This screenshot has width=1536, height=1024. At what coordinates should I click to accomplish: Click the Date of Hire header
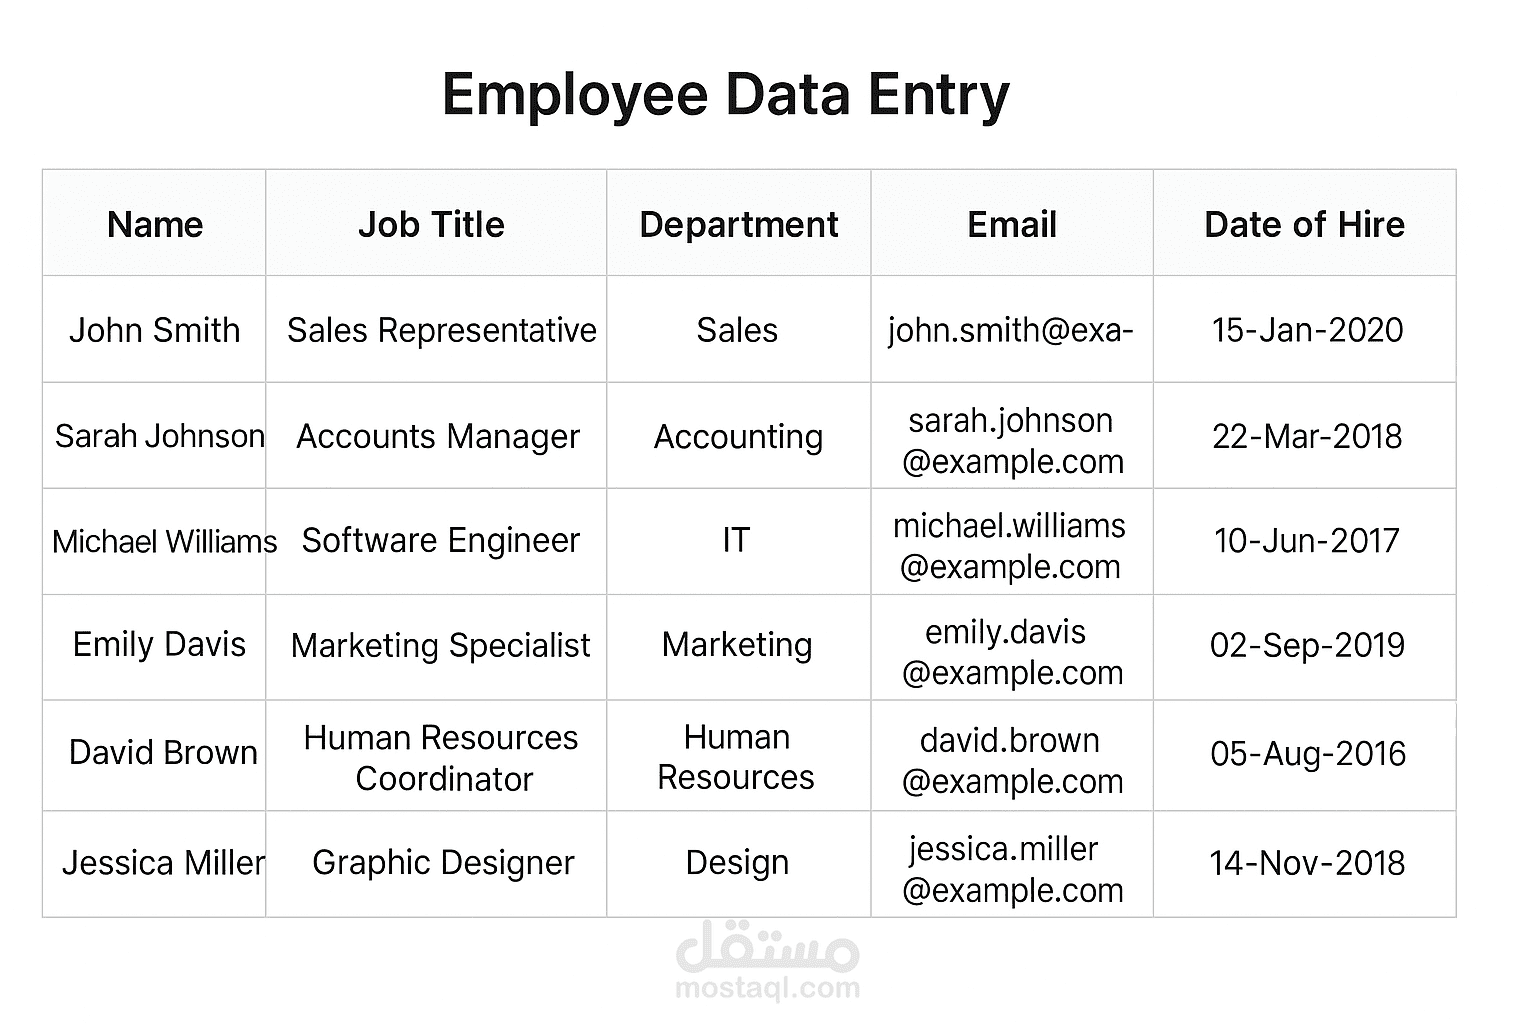[1305, 224]
